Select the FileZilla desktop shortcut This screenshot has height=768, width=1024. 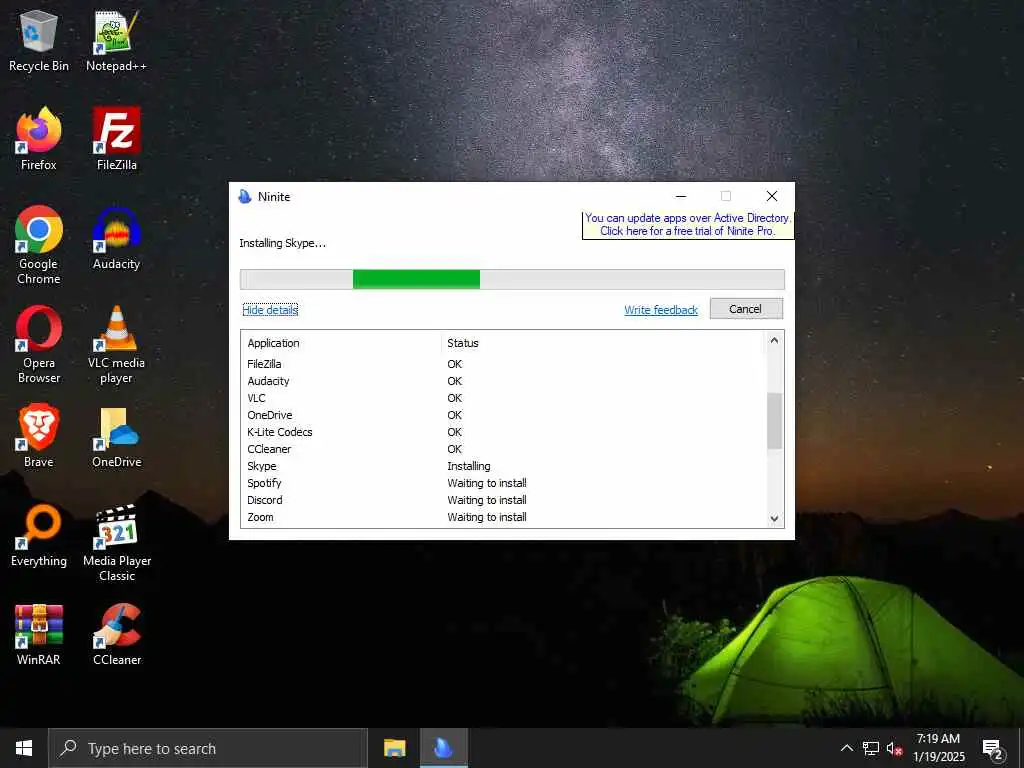tap(116, 139)
